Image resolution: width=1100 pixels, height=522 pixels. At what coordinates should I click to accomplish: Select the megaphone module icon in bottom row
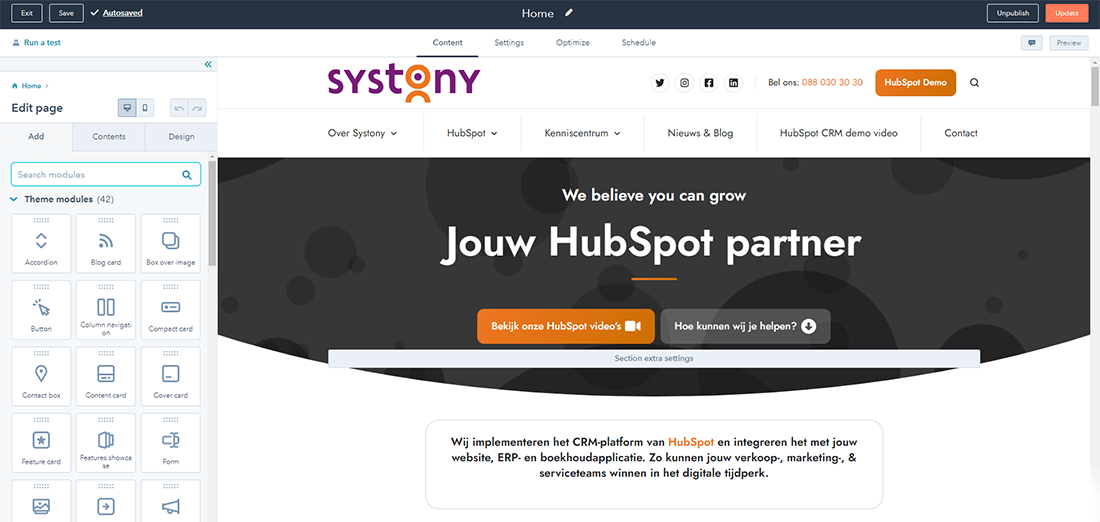(170, 506)
